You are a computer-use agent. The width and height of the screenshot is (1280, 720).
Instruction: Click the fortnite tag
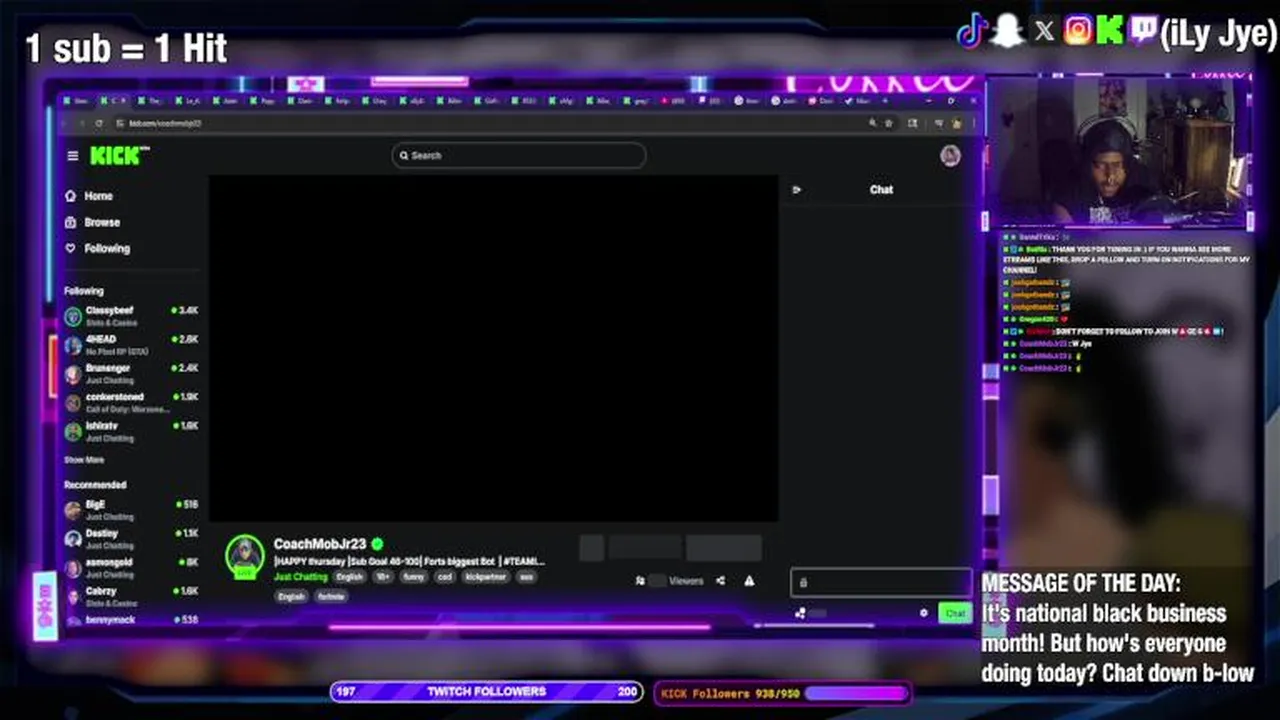click(331, 596)
